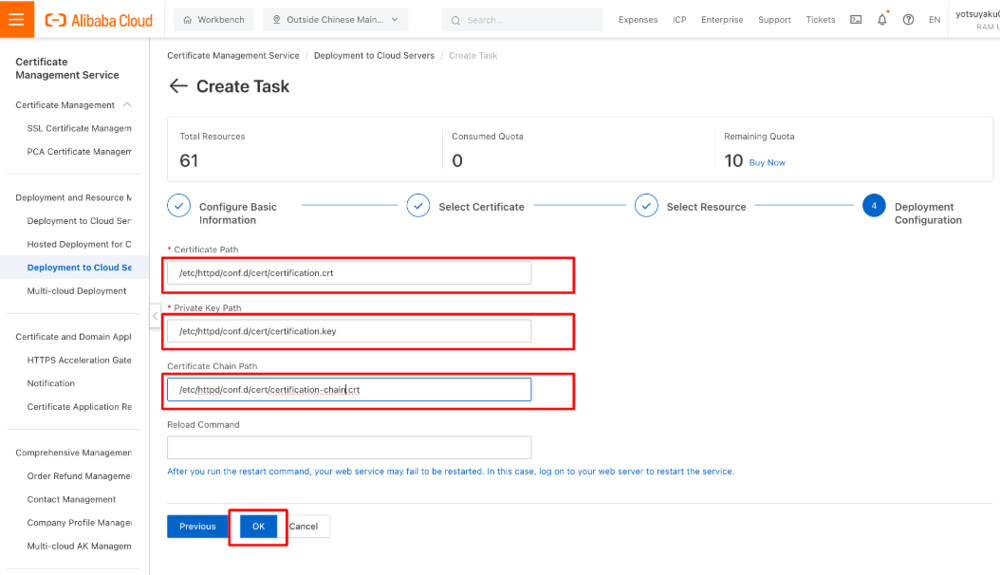Click Deployment to Cloud Servers breadcrumb
Screen dimensions: 1000x575
[374, 55]
